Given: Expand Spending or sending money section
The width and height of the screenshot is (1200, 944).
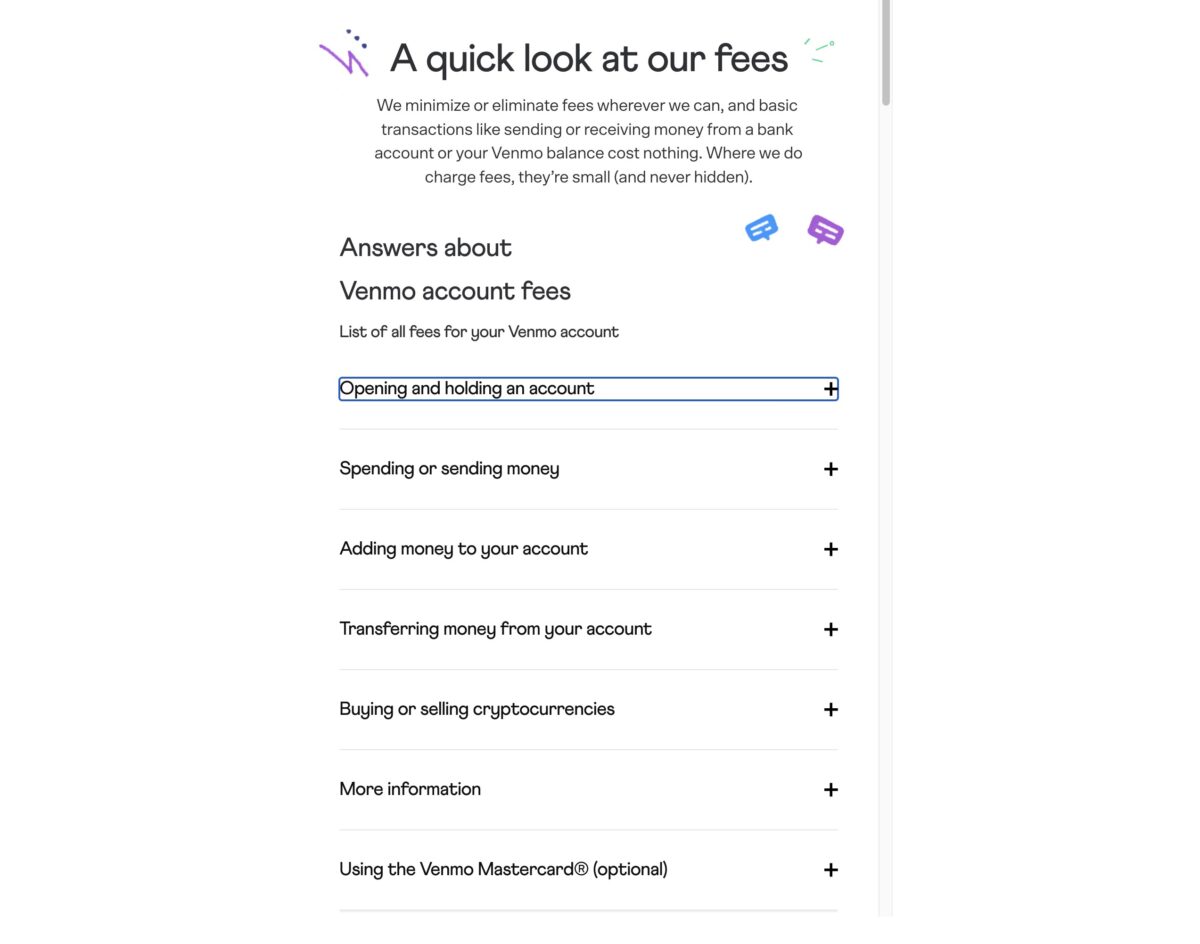Looking at the screenshot, I should click(x=588, y=469).
